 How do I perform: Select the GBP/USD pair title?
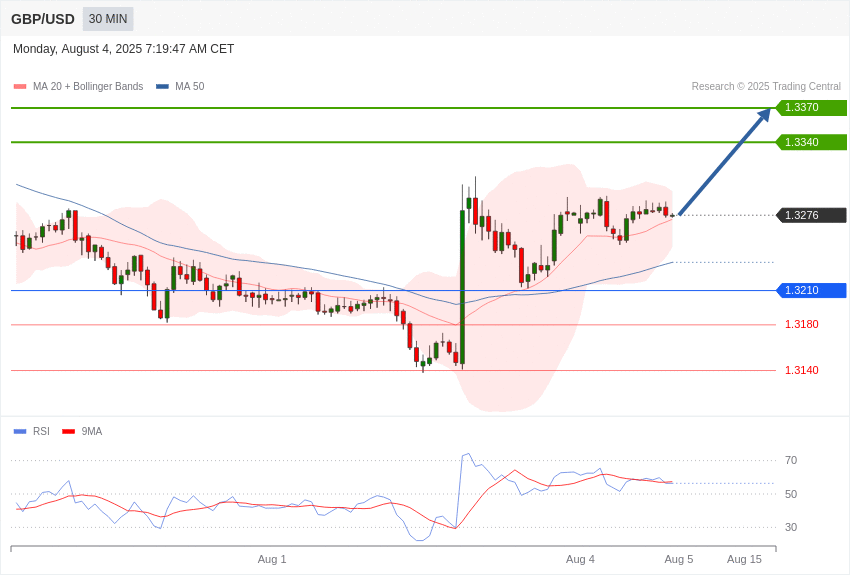tap(43, 19)
